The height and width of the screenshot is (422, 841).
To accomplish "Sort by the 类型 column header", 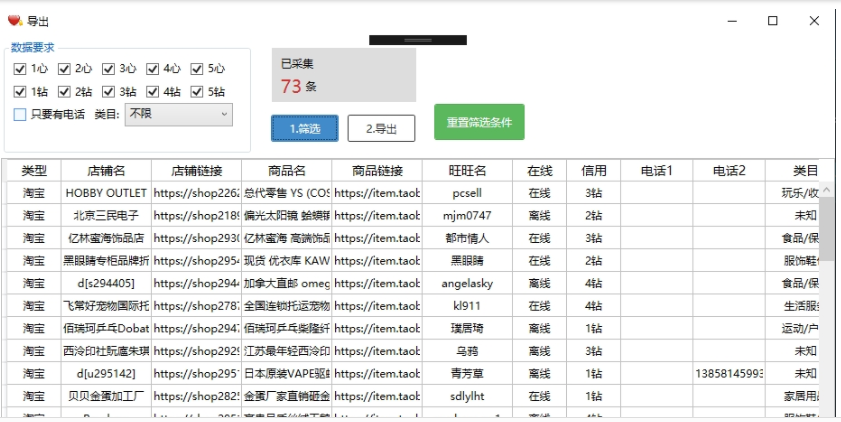I will point(34,171).
